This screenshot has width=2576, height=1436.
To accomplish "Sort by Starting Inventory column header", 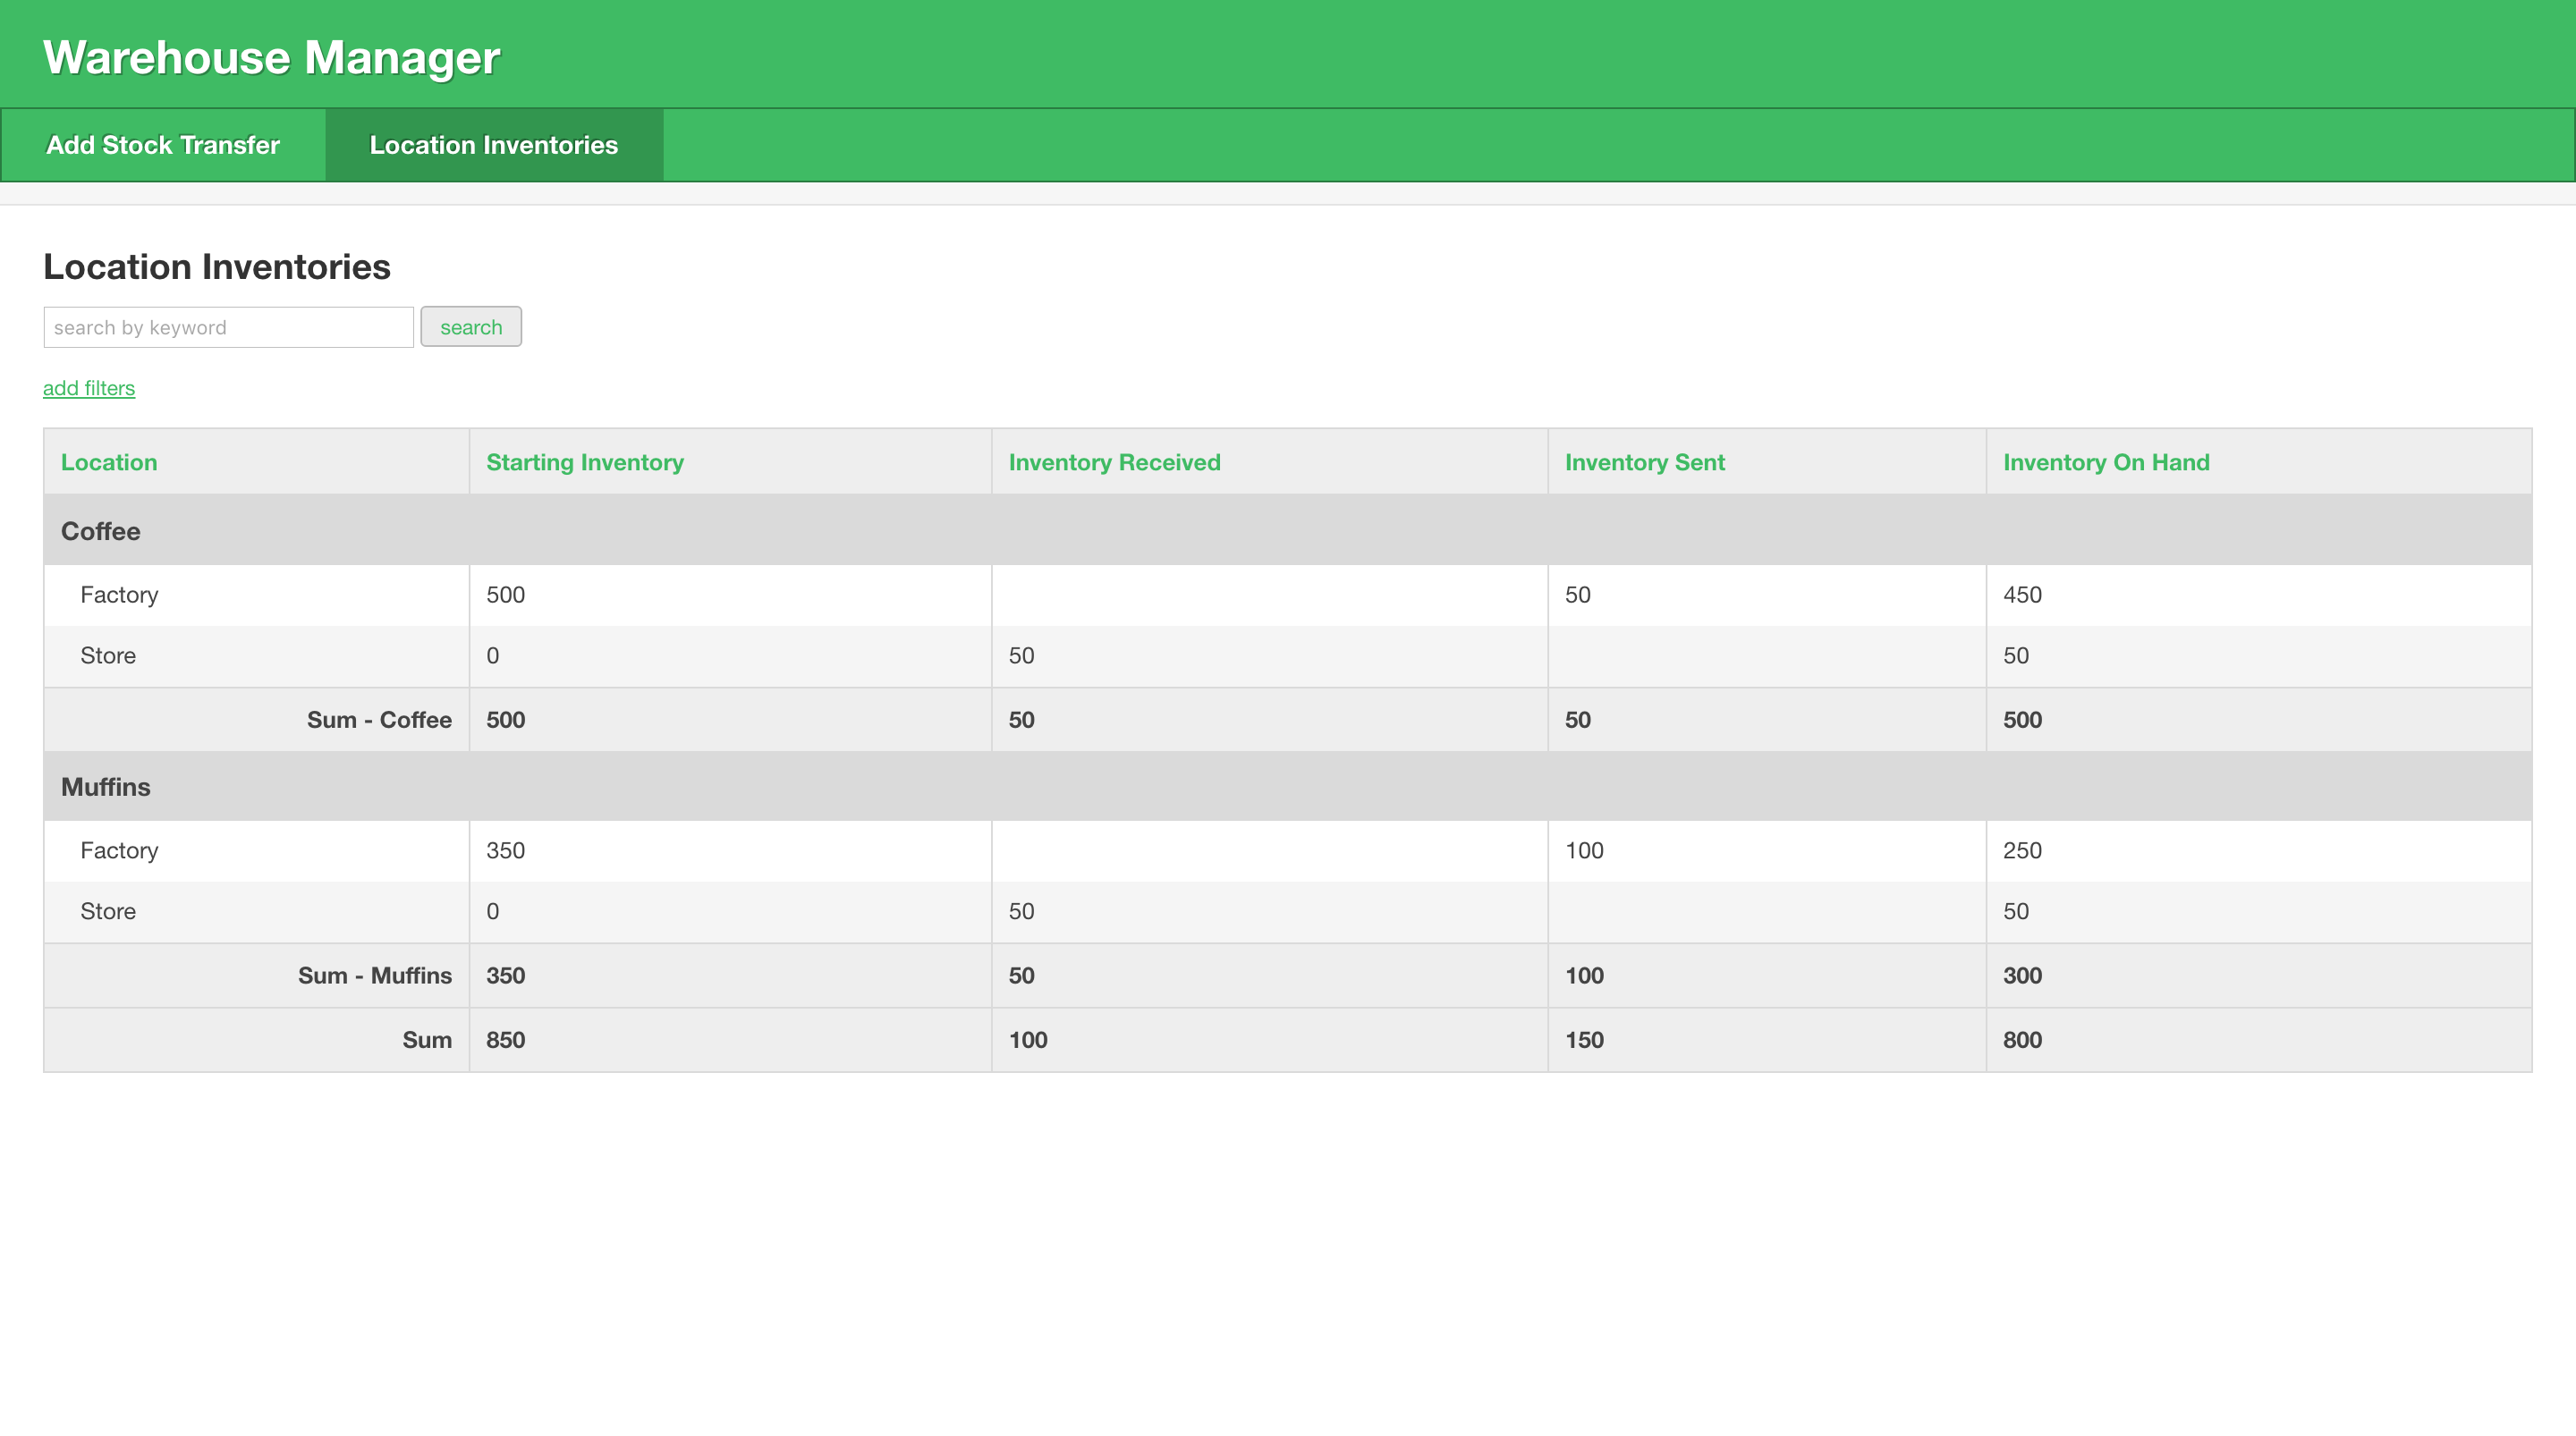I will pyautogui.click(x=585, y=462).
